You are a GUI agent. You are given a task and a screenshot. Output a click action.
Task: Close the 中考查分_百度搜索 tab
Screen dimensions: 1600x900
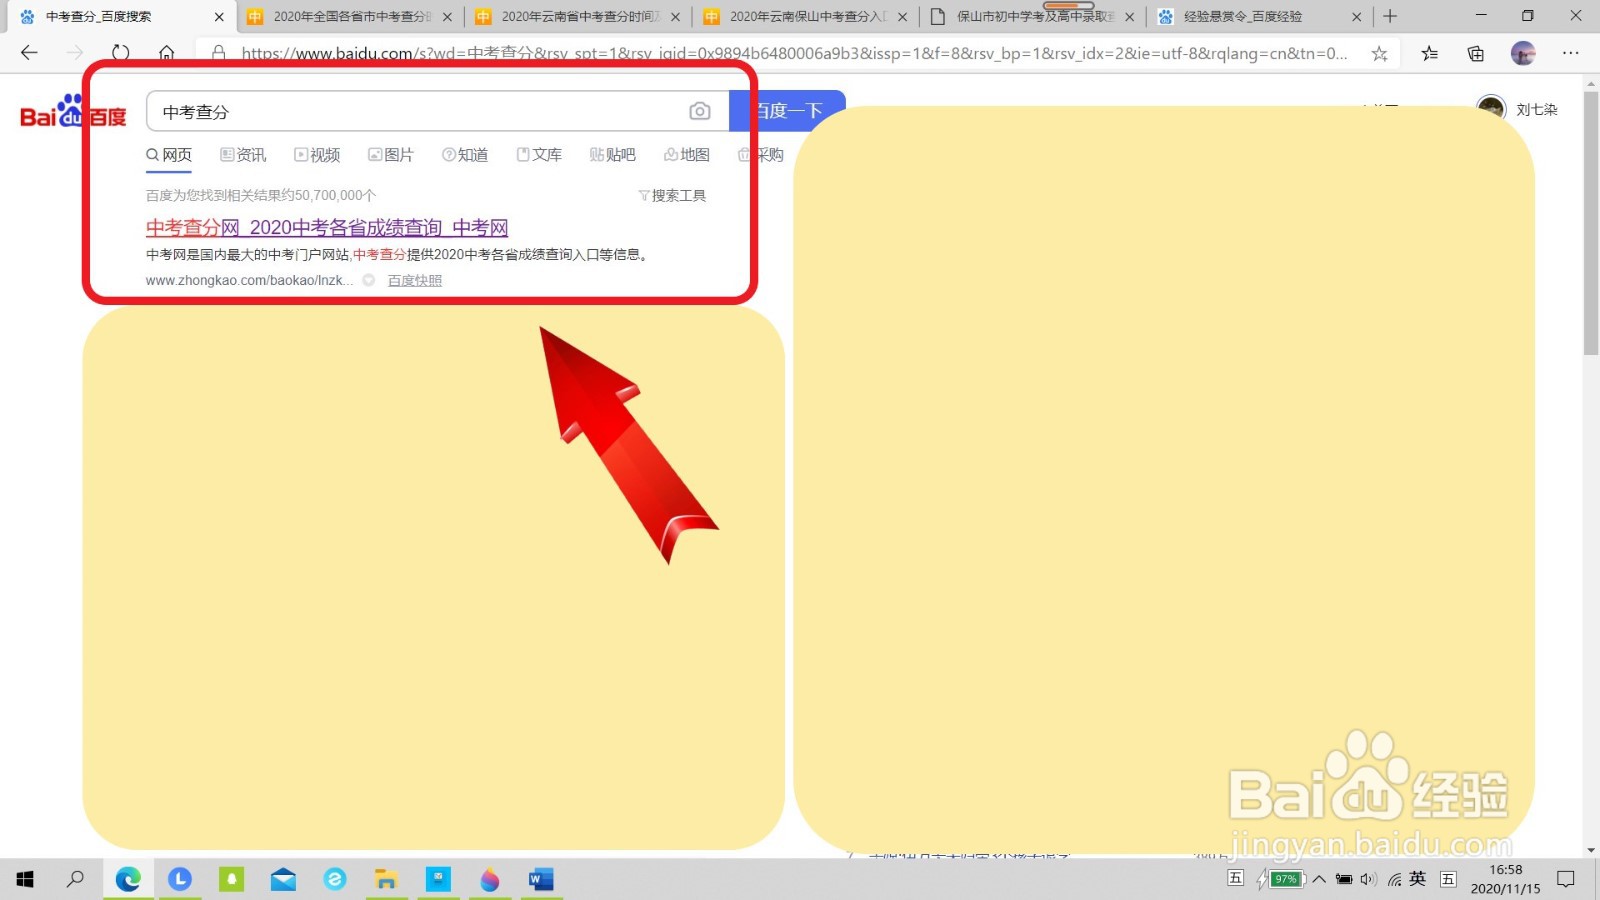click(x=219, y=17)
